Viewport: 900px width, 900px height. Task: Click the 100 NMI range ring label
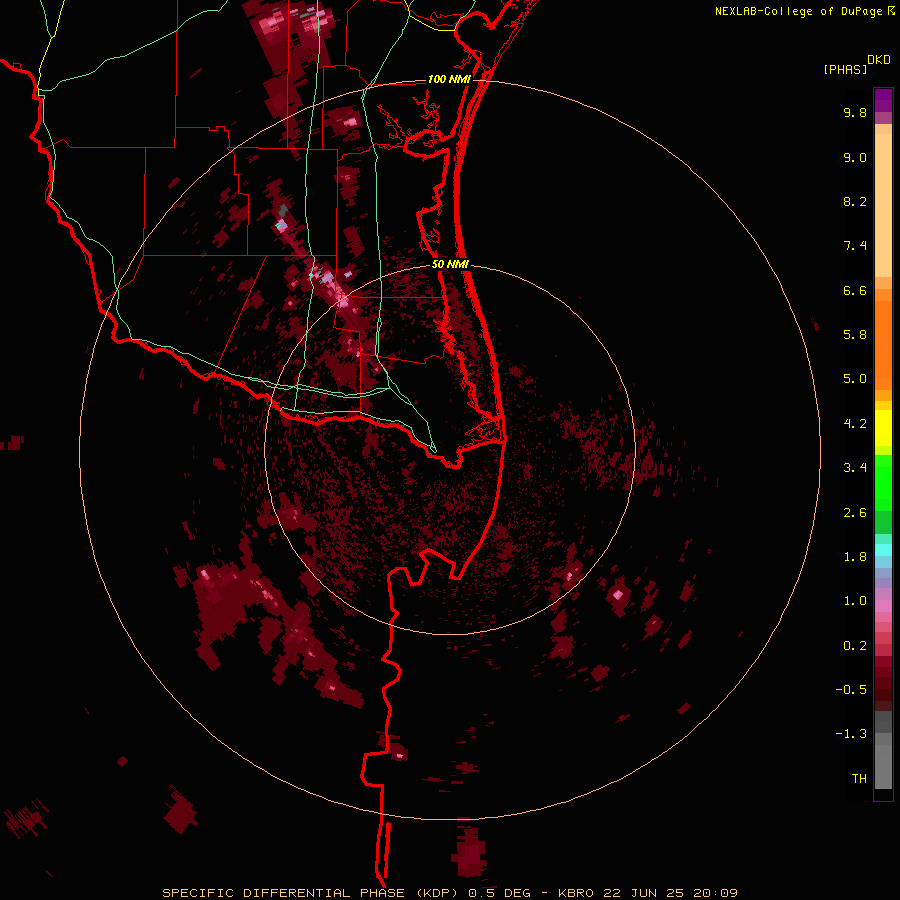(449, 79)
